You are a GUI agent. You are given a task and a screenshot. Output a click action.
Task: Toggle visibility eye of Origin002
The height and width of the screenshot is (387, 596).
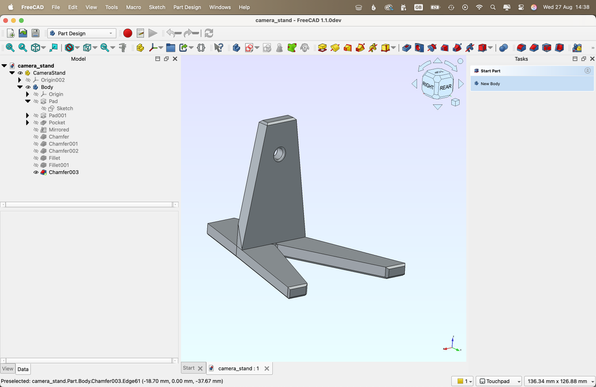click(28, 80)
